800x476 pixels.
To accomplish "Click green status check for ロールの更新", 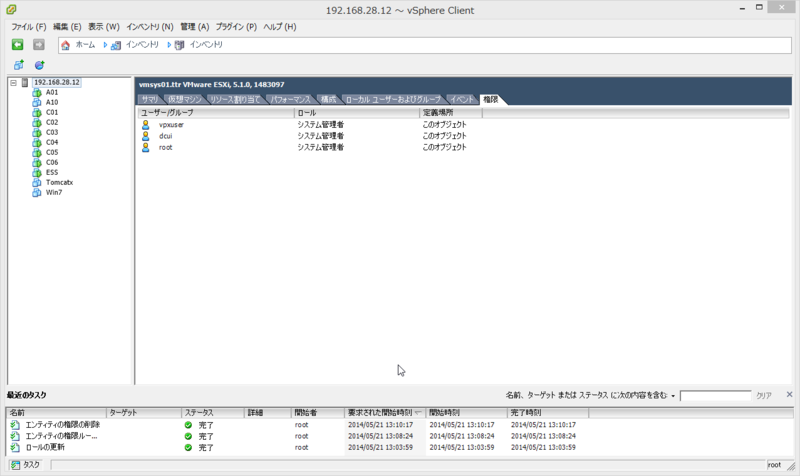I will (188, 447).
